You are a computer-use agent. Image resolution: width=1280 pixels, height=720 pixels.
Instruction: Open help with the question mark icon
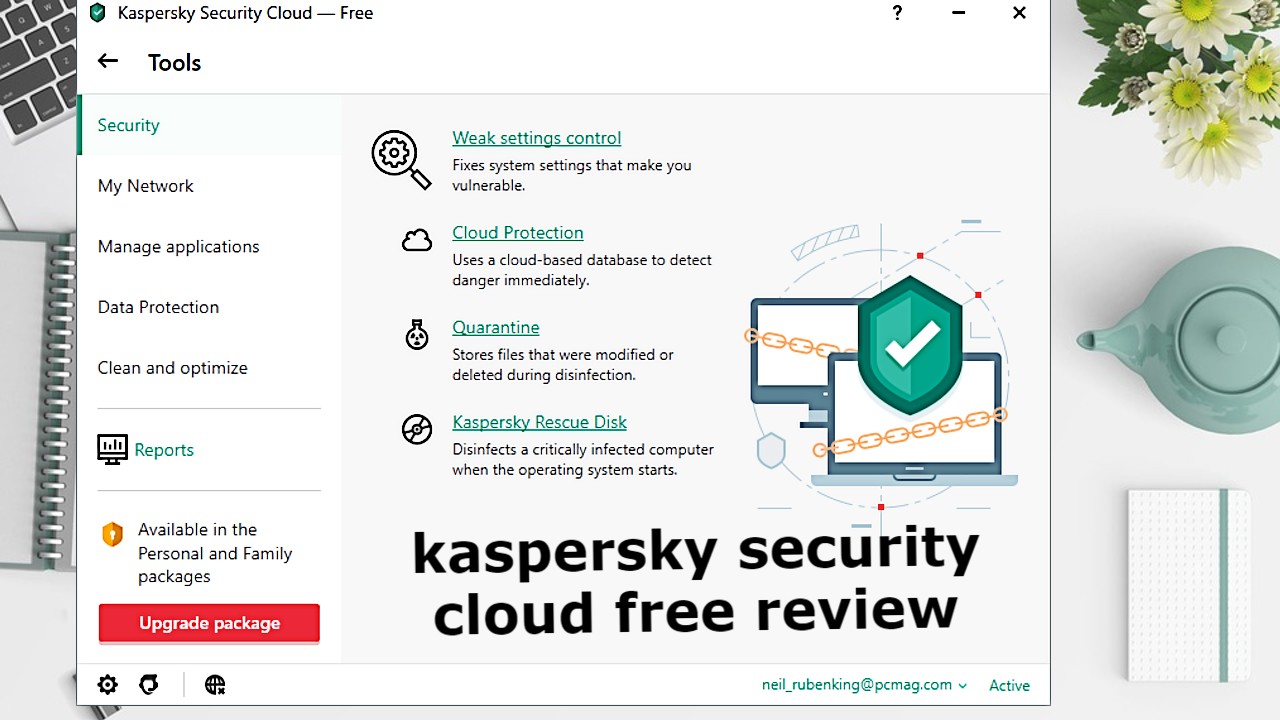click(897, 13)
